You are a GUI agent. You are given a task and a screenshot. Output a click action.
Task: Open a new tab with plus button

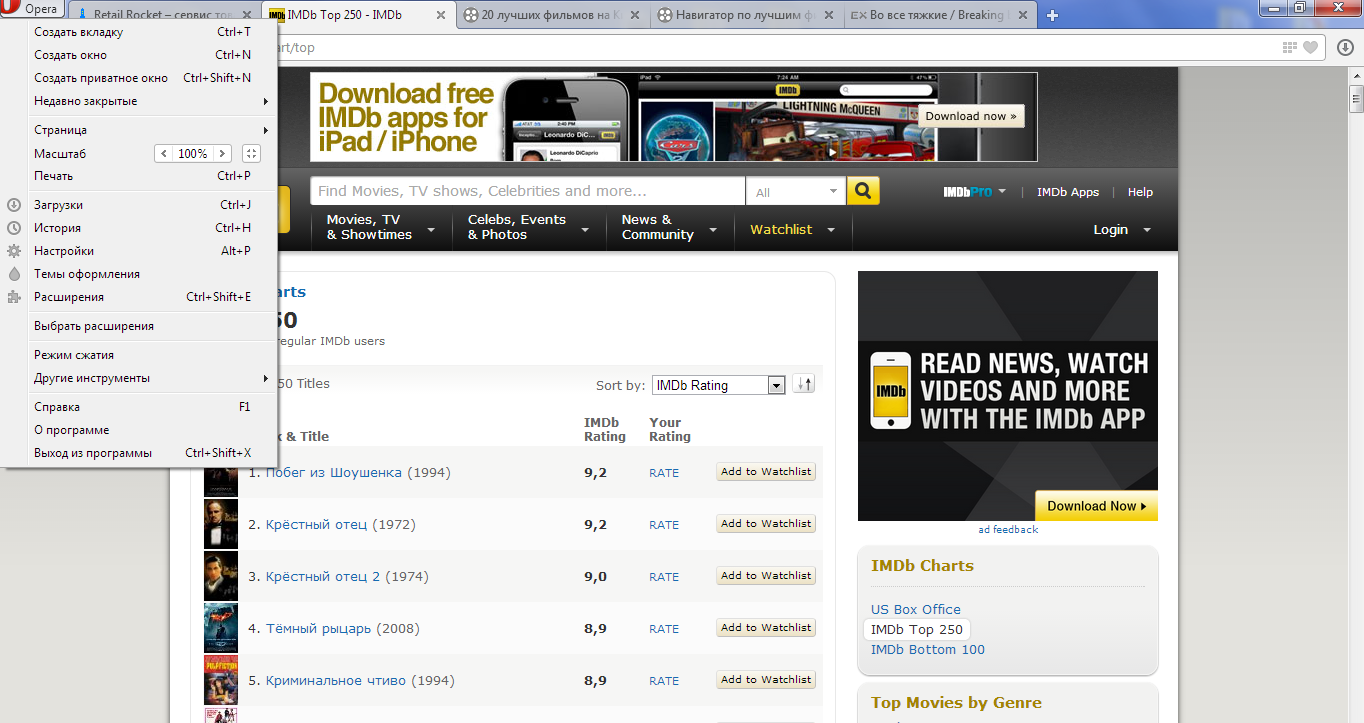1052,15
